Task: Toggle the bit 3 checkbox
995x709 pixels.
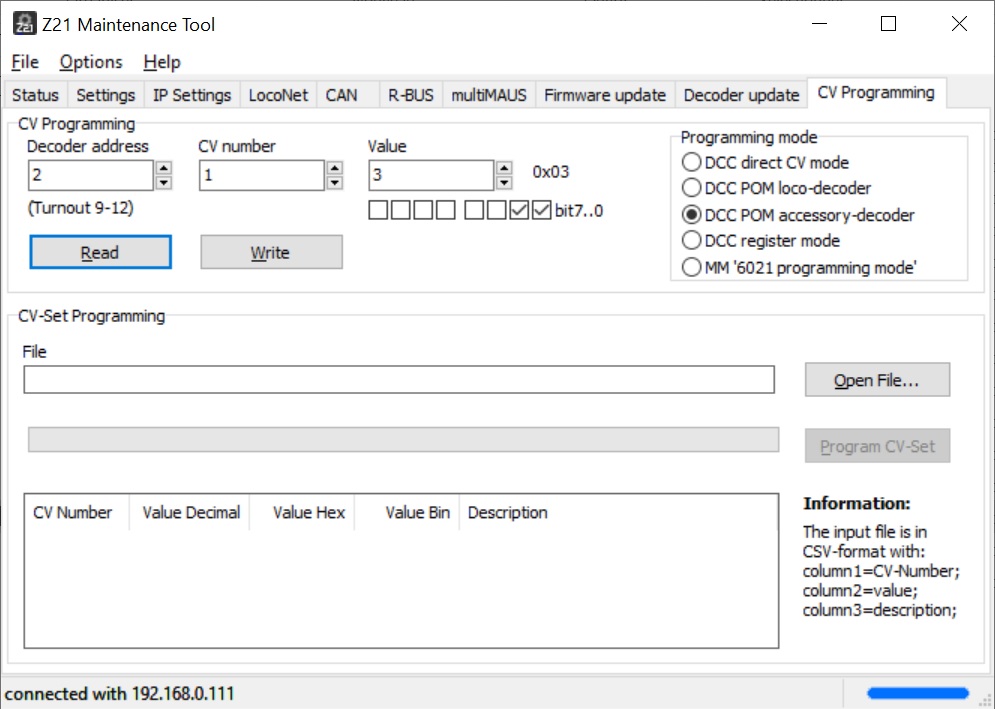Action: tap(474, 210)
